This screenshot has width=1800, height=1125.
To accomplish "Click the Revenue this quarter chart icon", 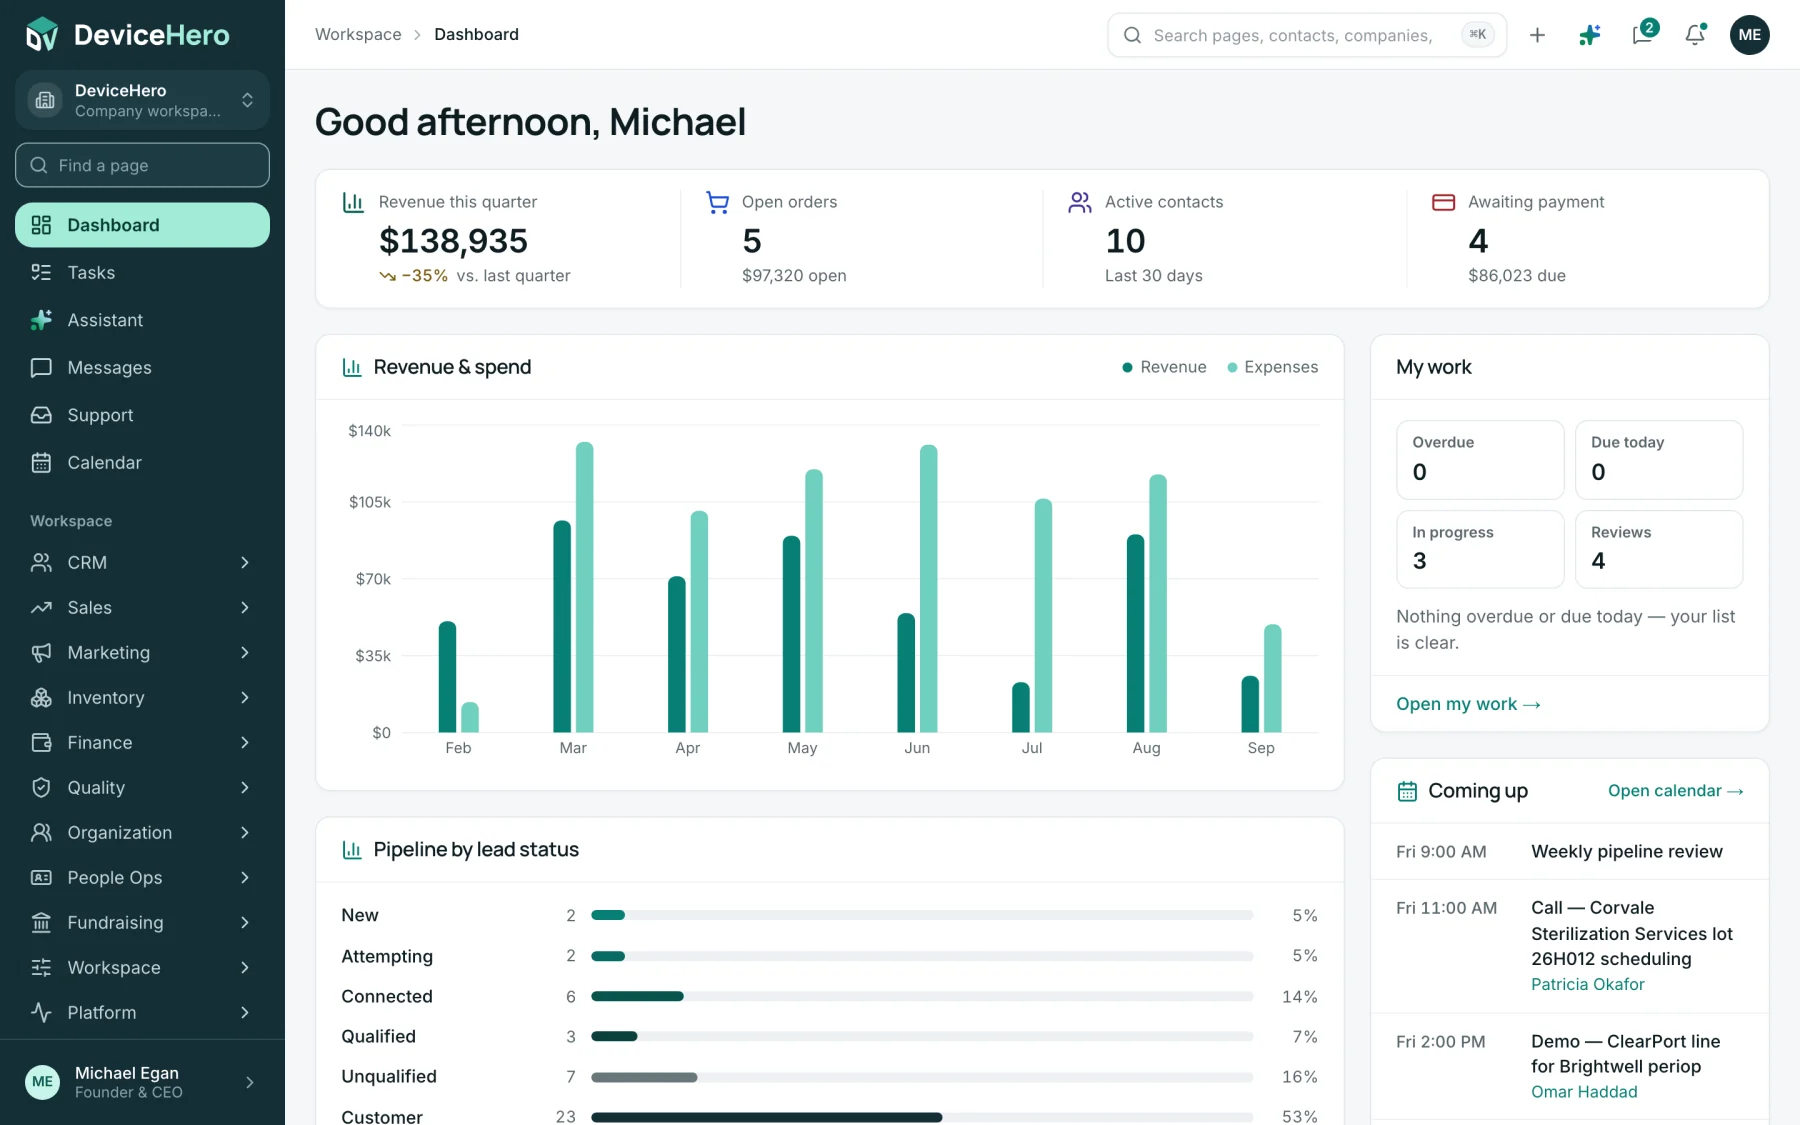I will click(353, 202).
